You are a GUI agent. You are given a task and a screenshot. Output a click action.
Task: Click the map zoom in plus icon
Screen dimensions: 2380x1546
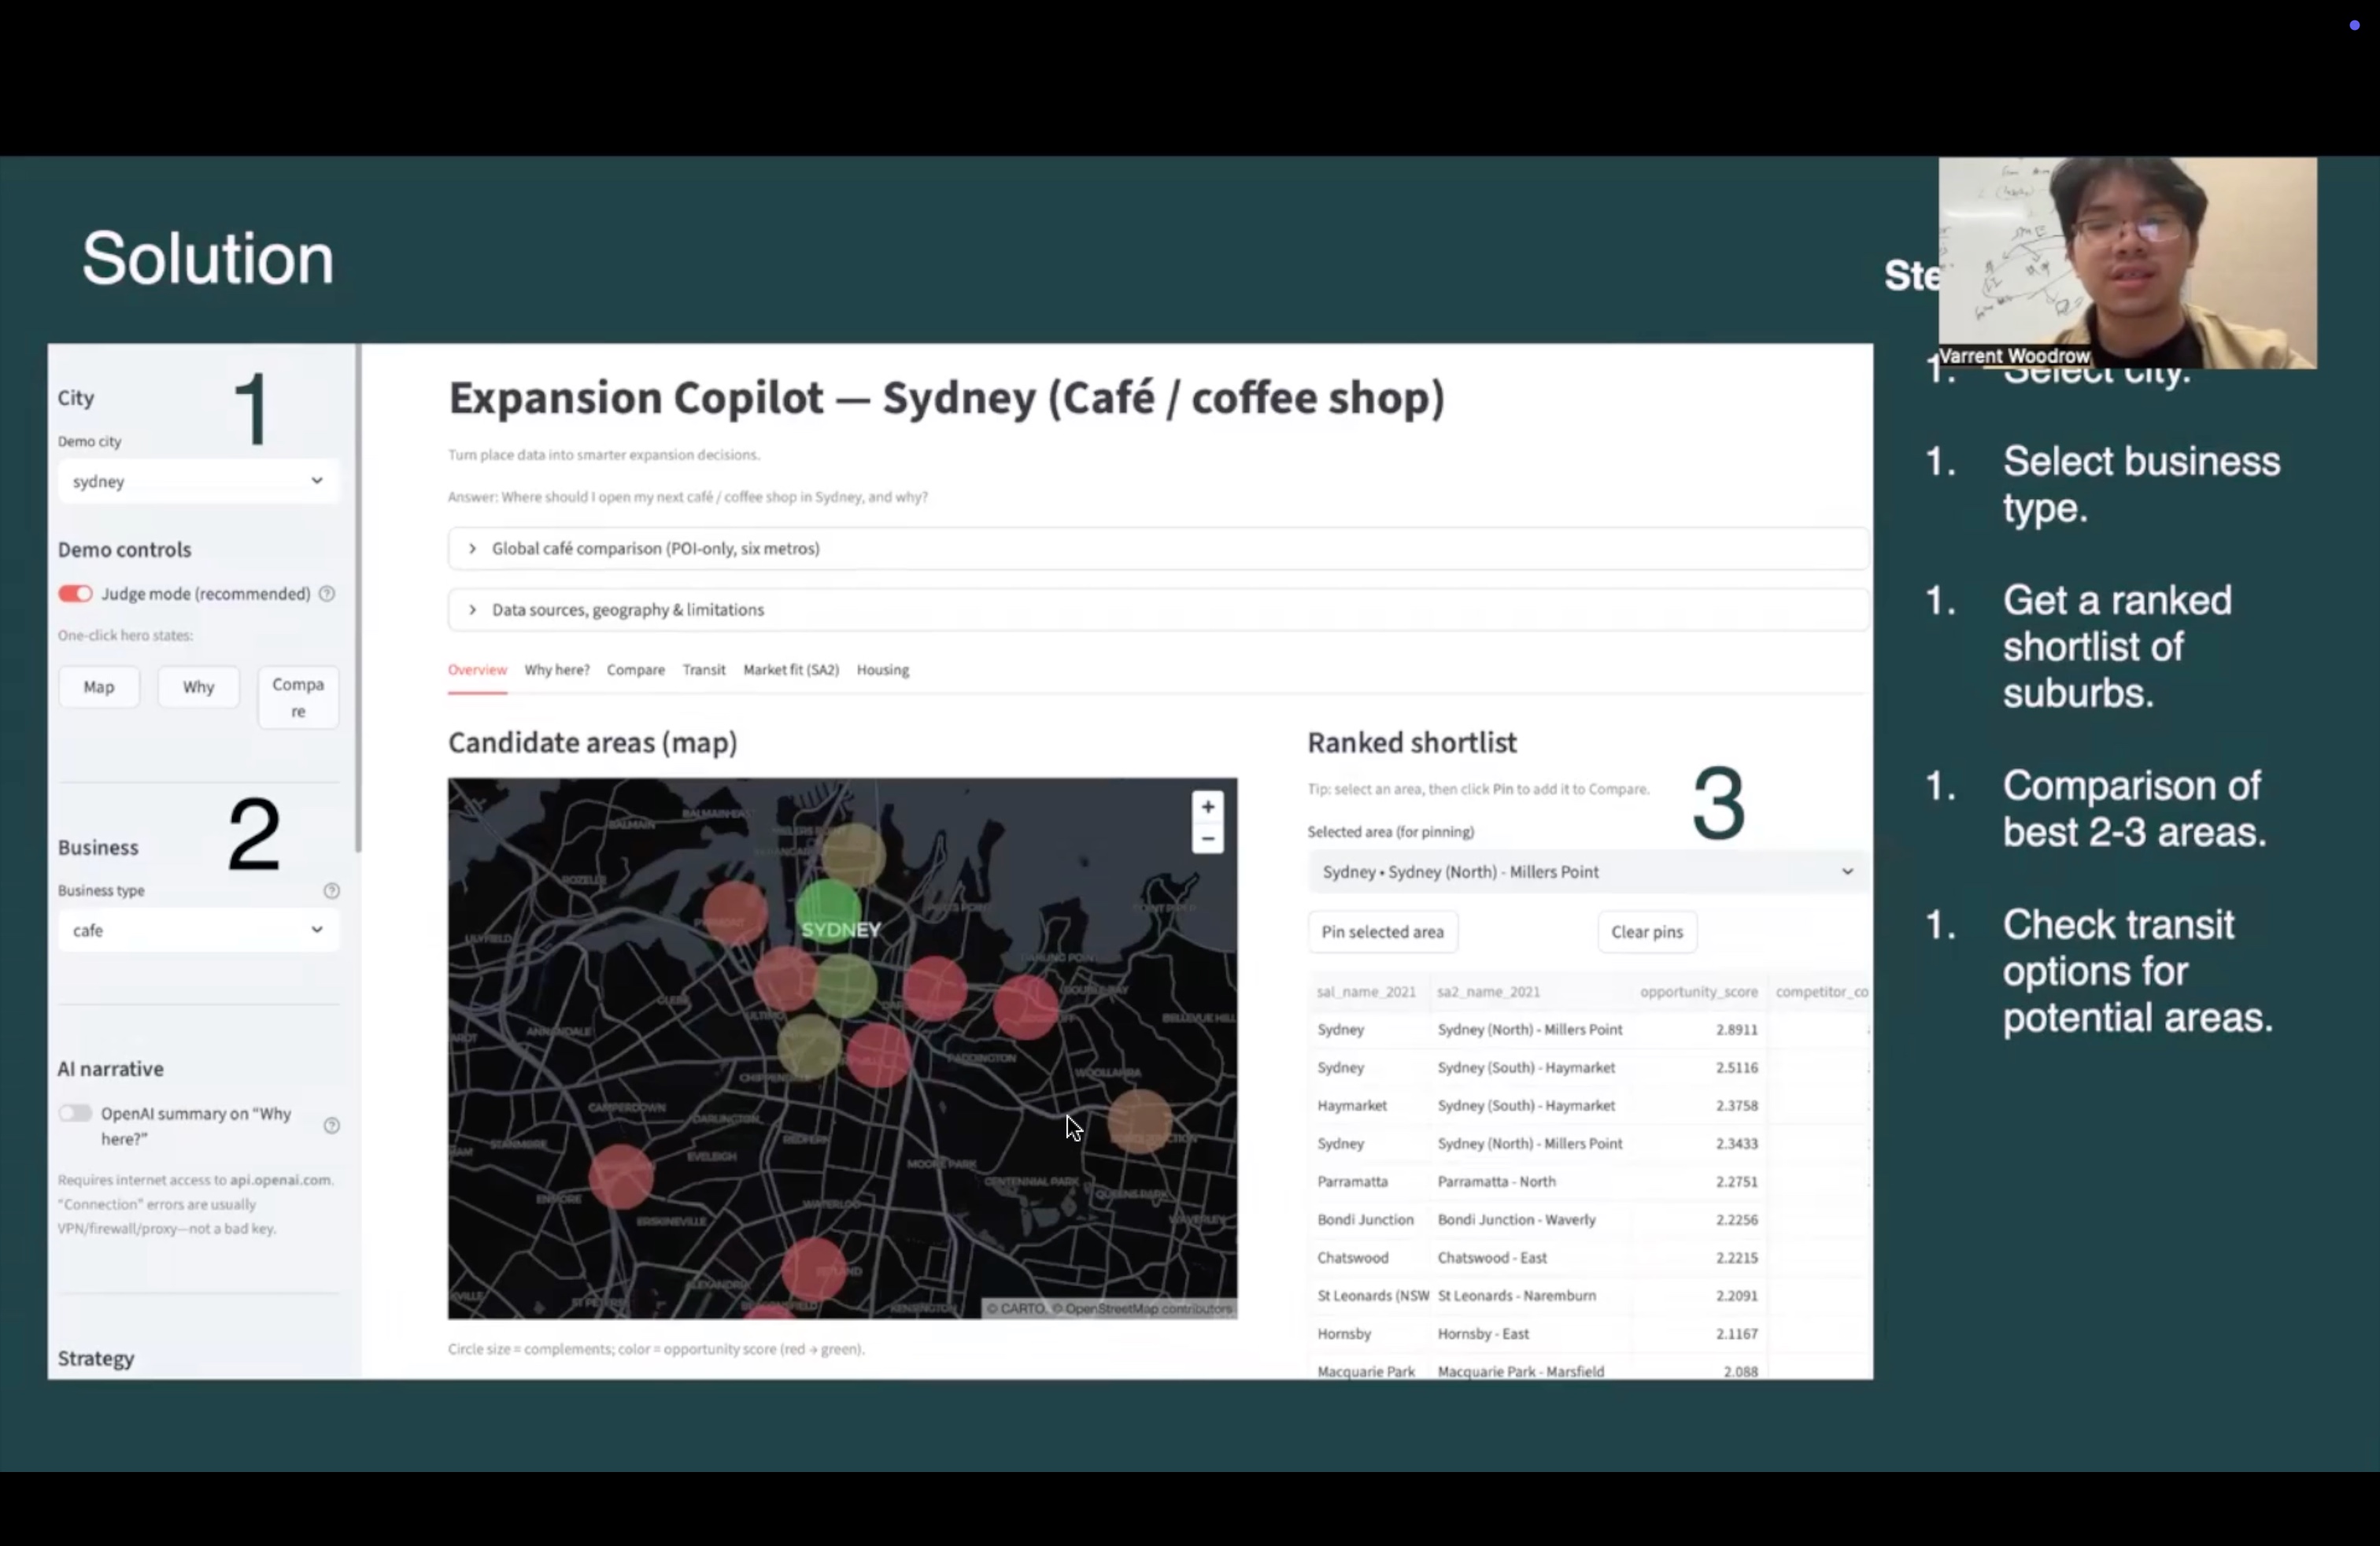tap(1207, 806)
